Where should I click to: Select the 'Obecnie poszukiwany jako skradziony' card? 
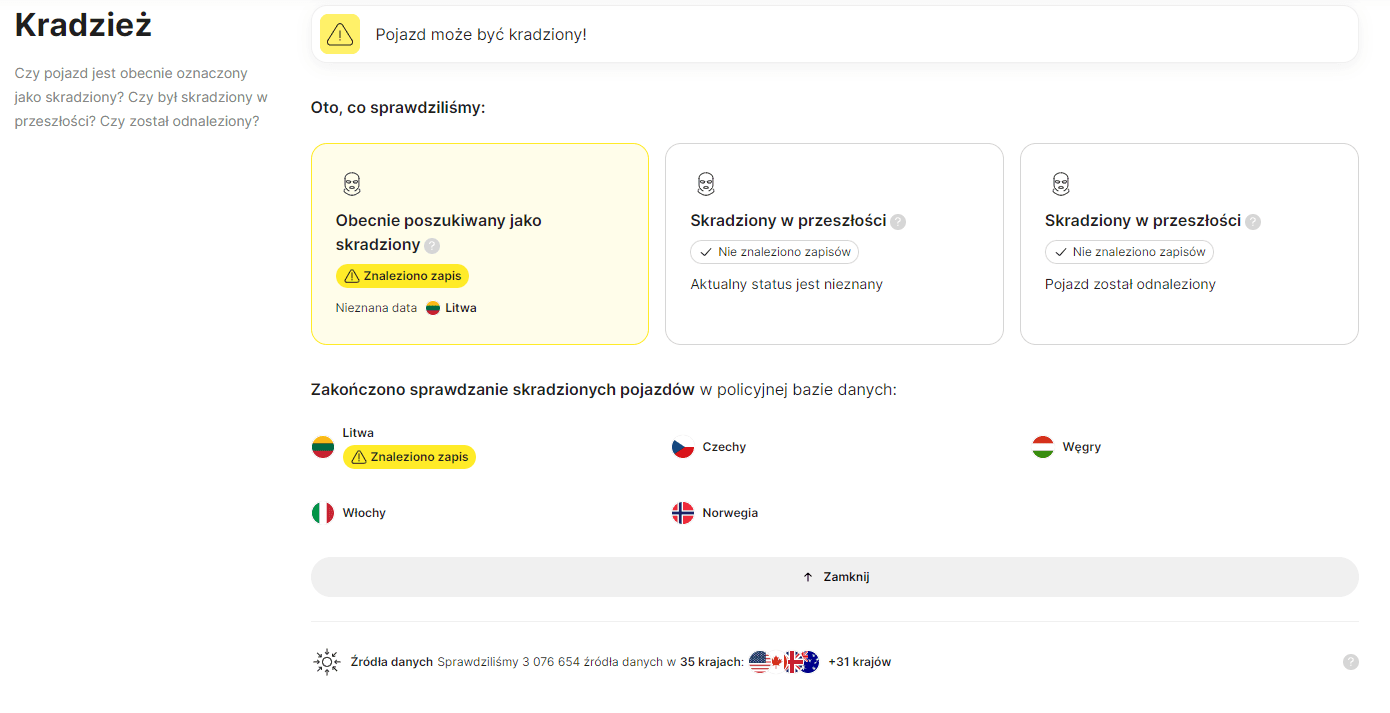click(x=480, y=244)
